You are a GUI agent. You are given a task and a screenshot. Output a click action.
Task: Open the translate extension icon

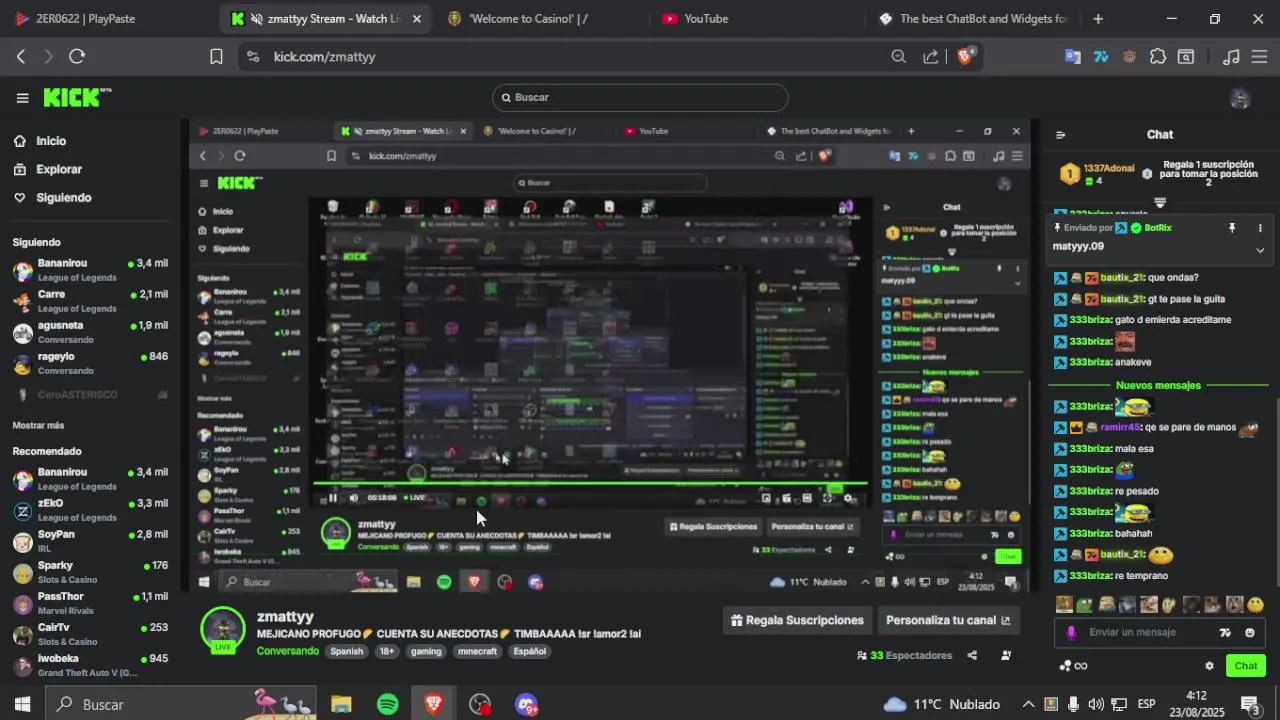coord(1073,57)
